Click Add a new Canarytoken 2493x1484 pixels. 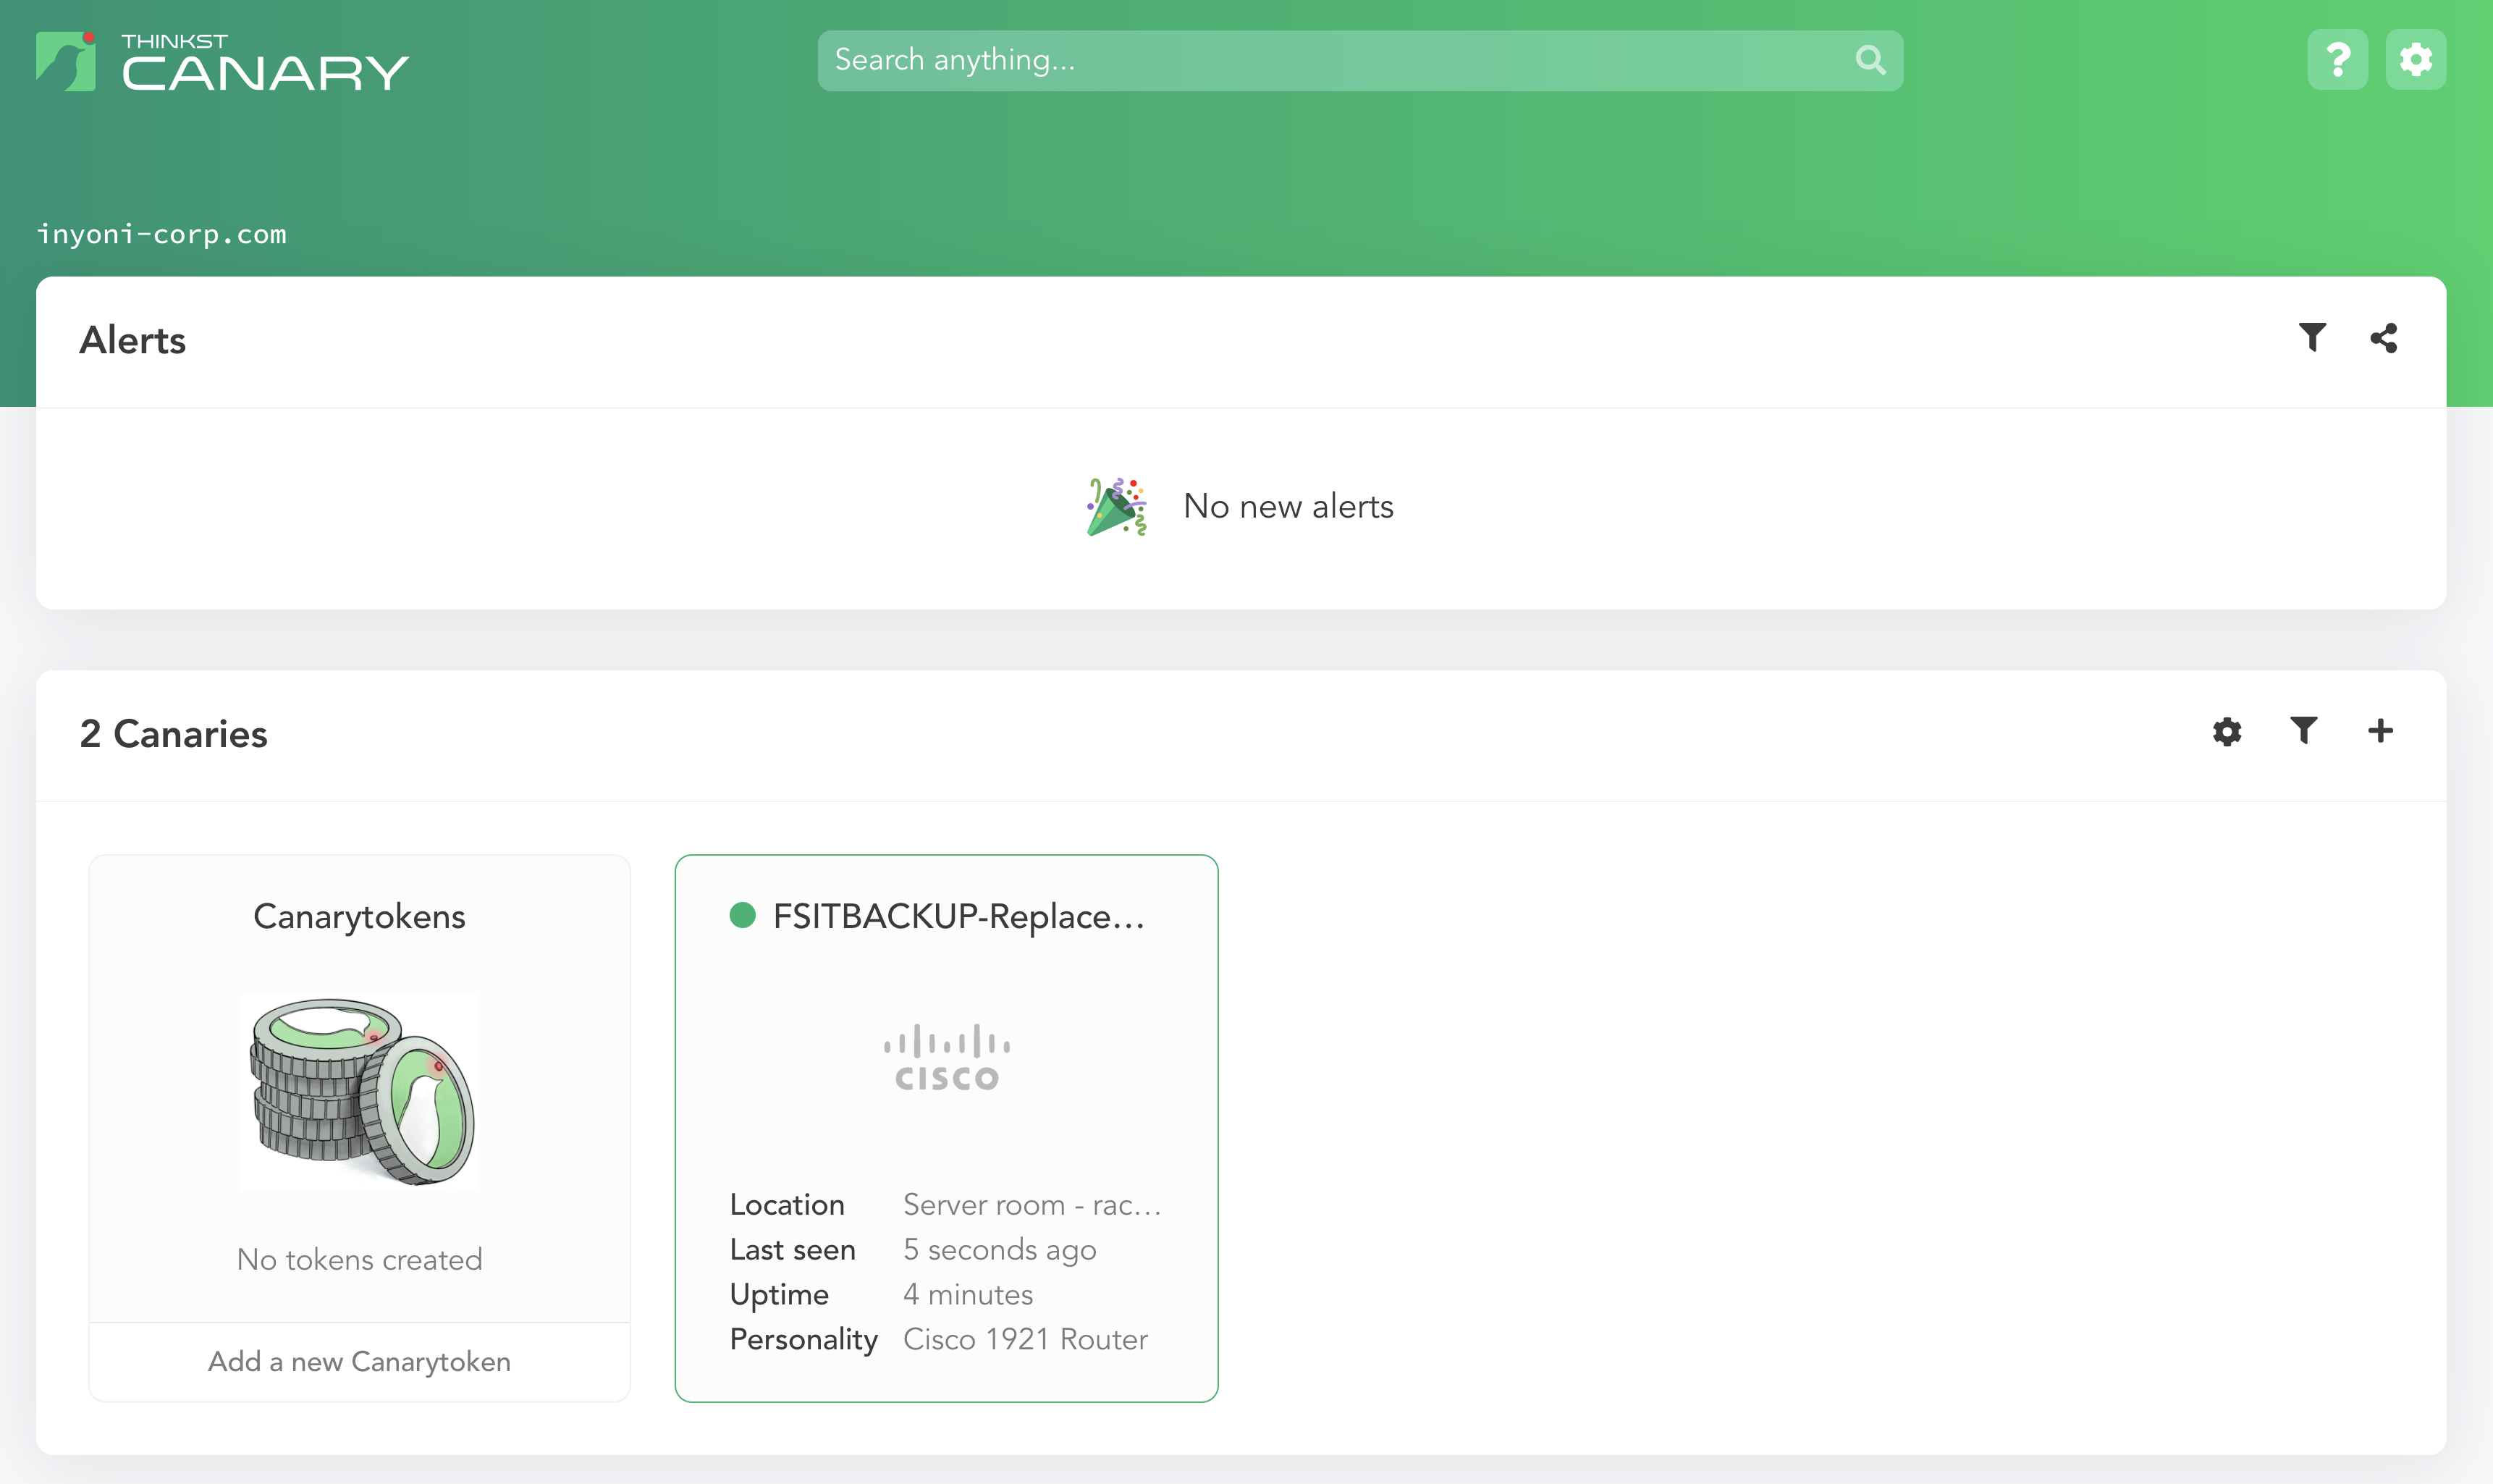tap(359, 1362)
